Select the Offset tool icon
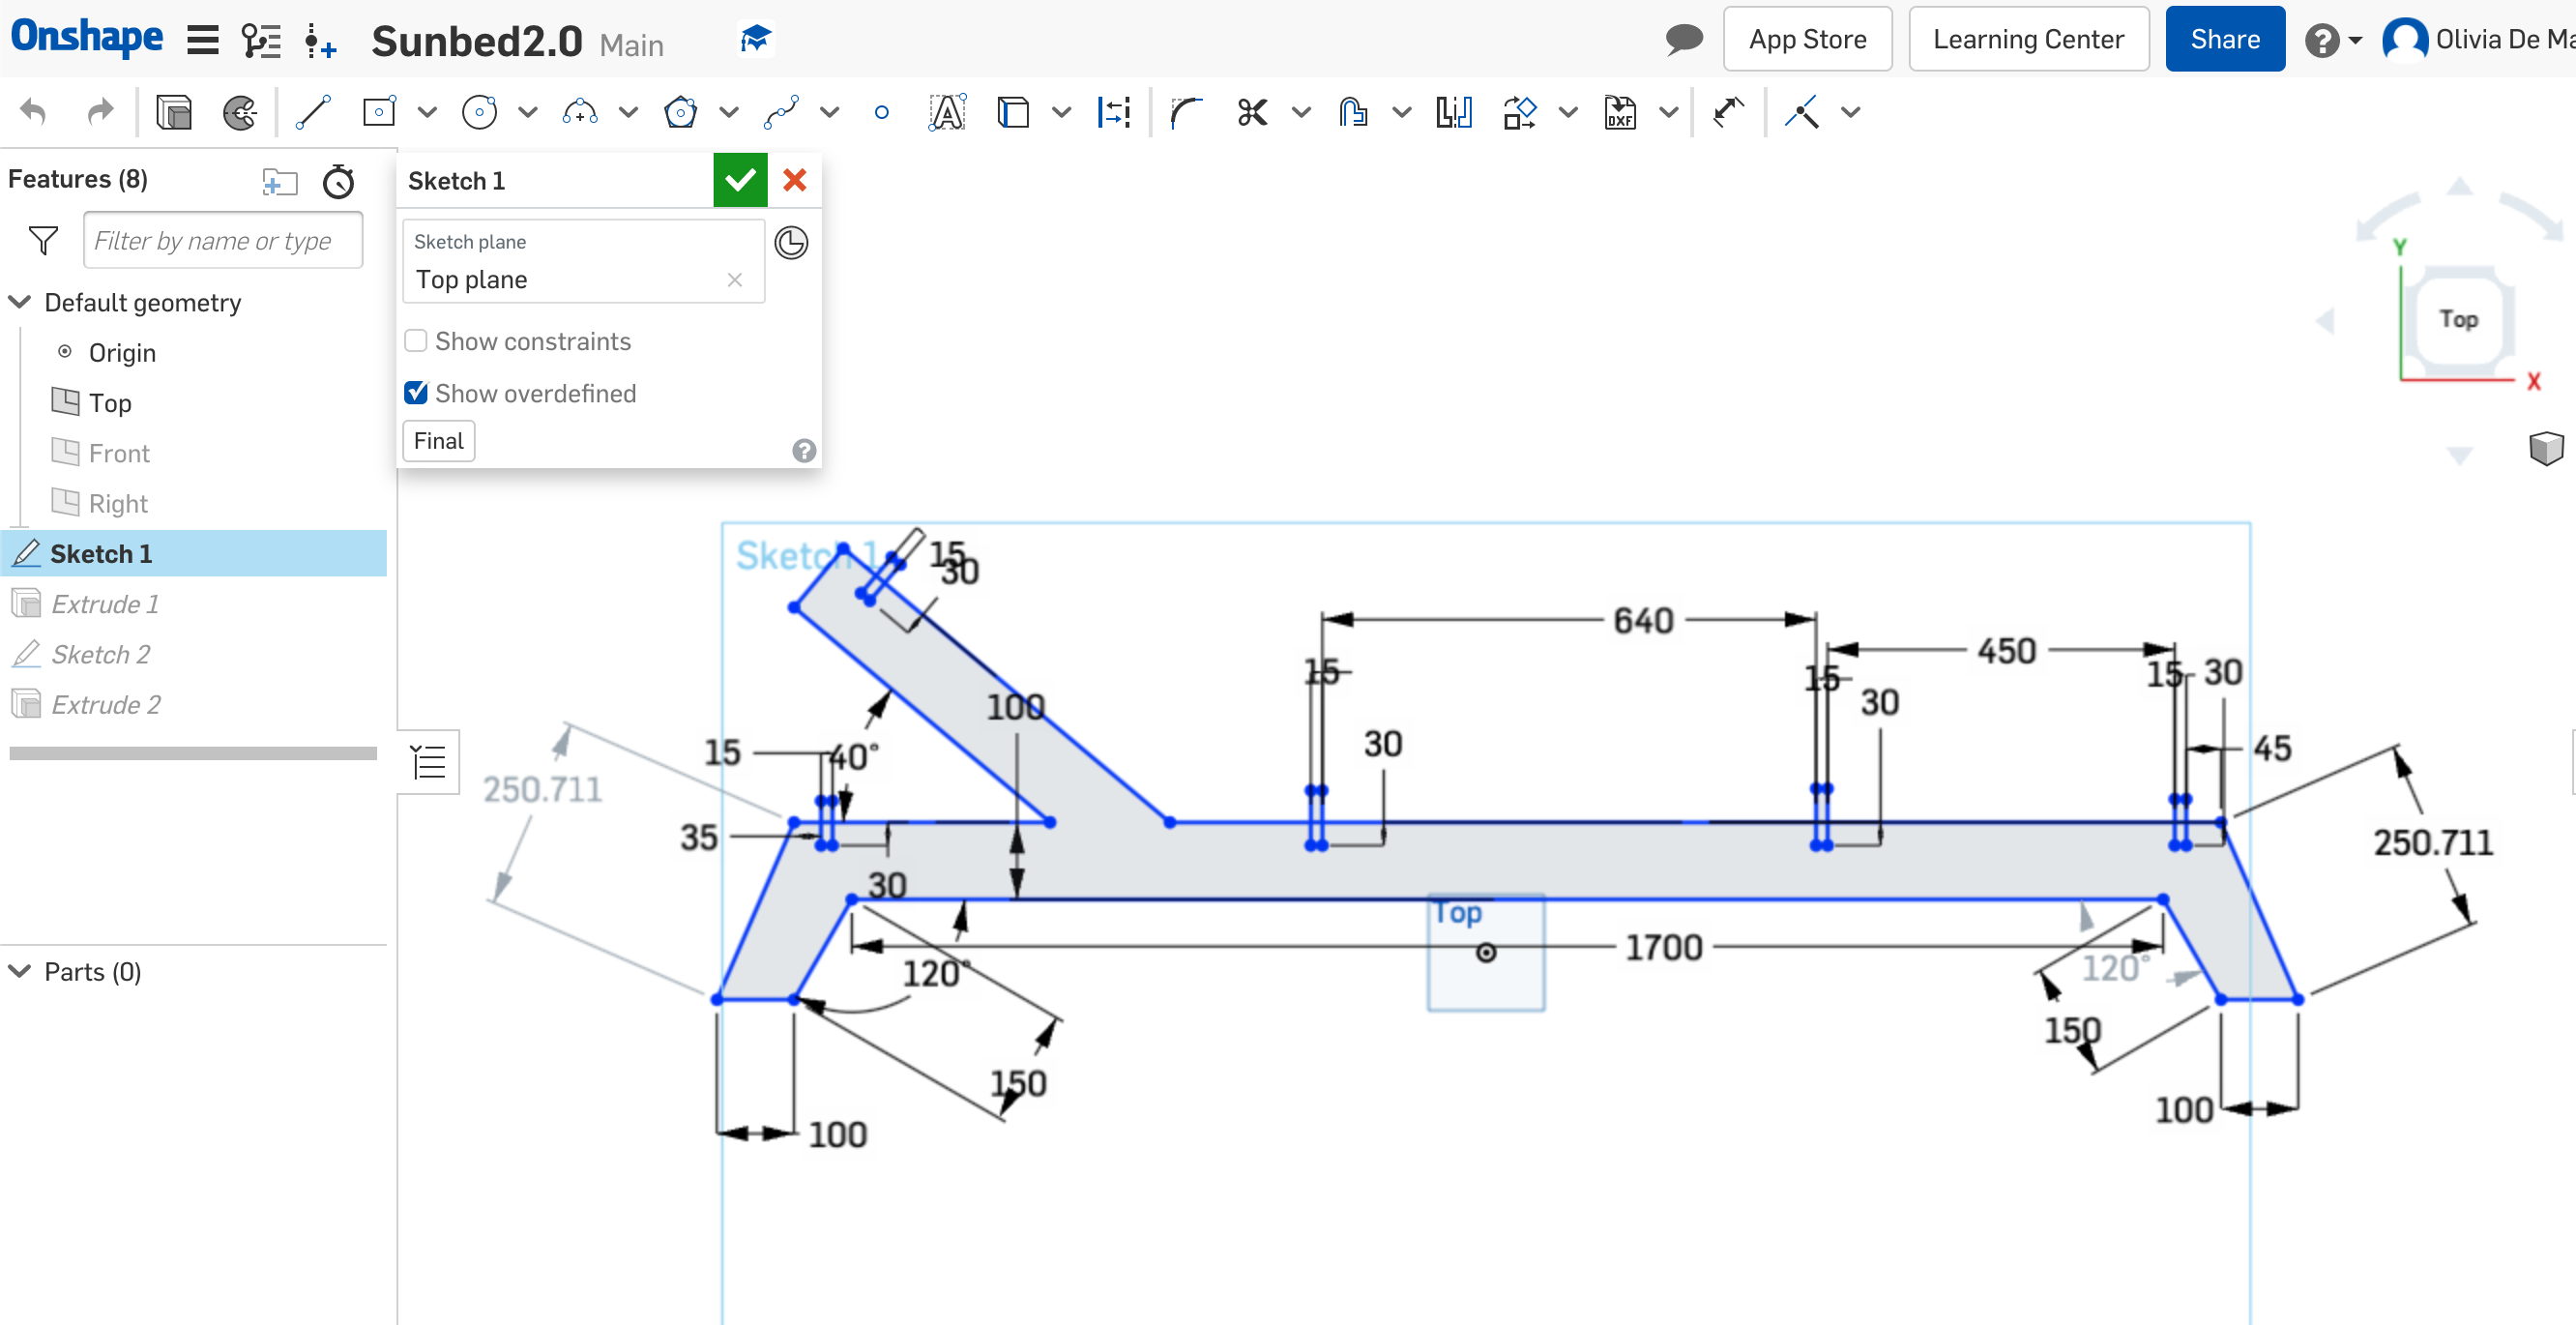 click(1353, 112)
